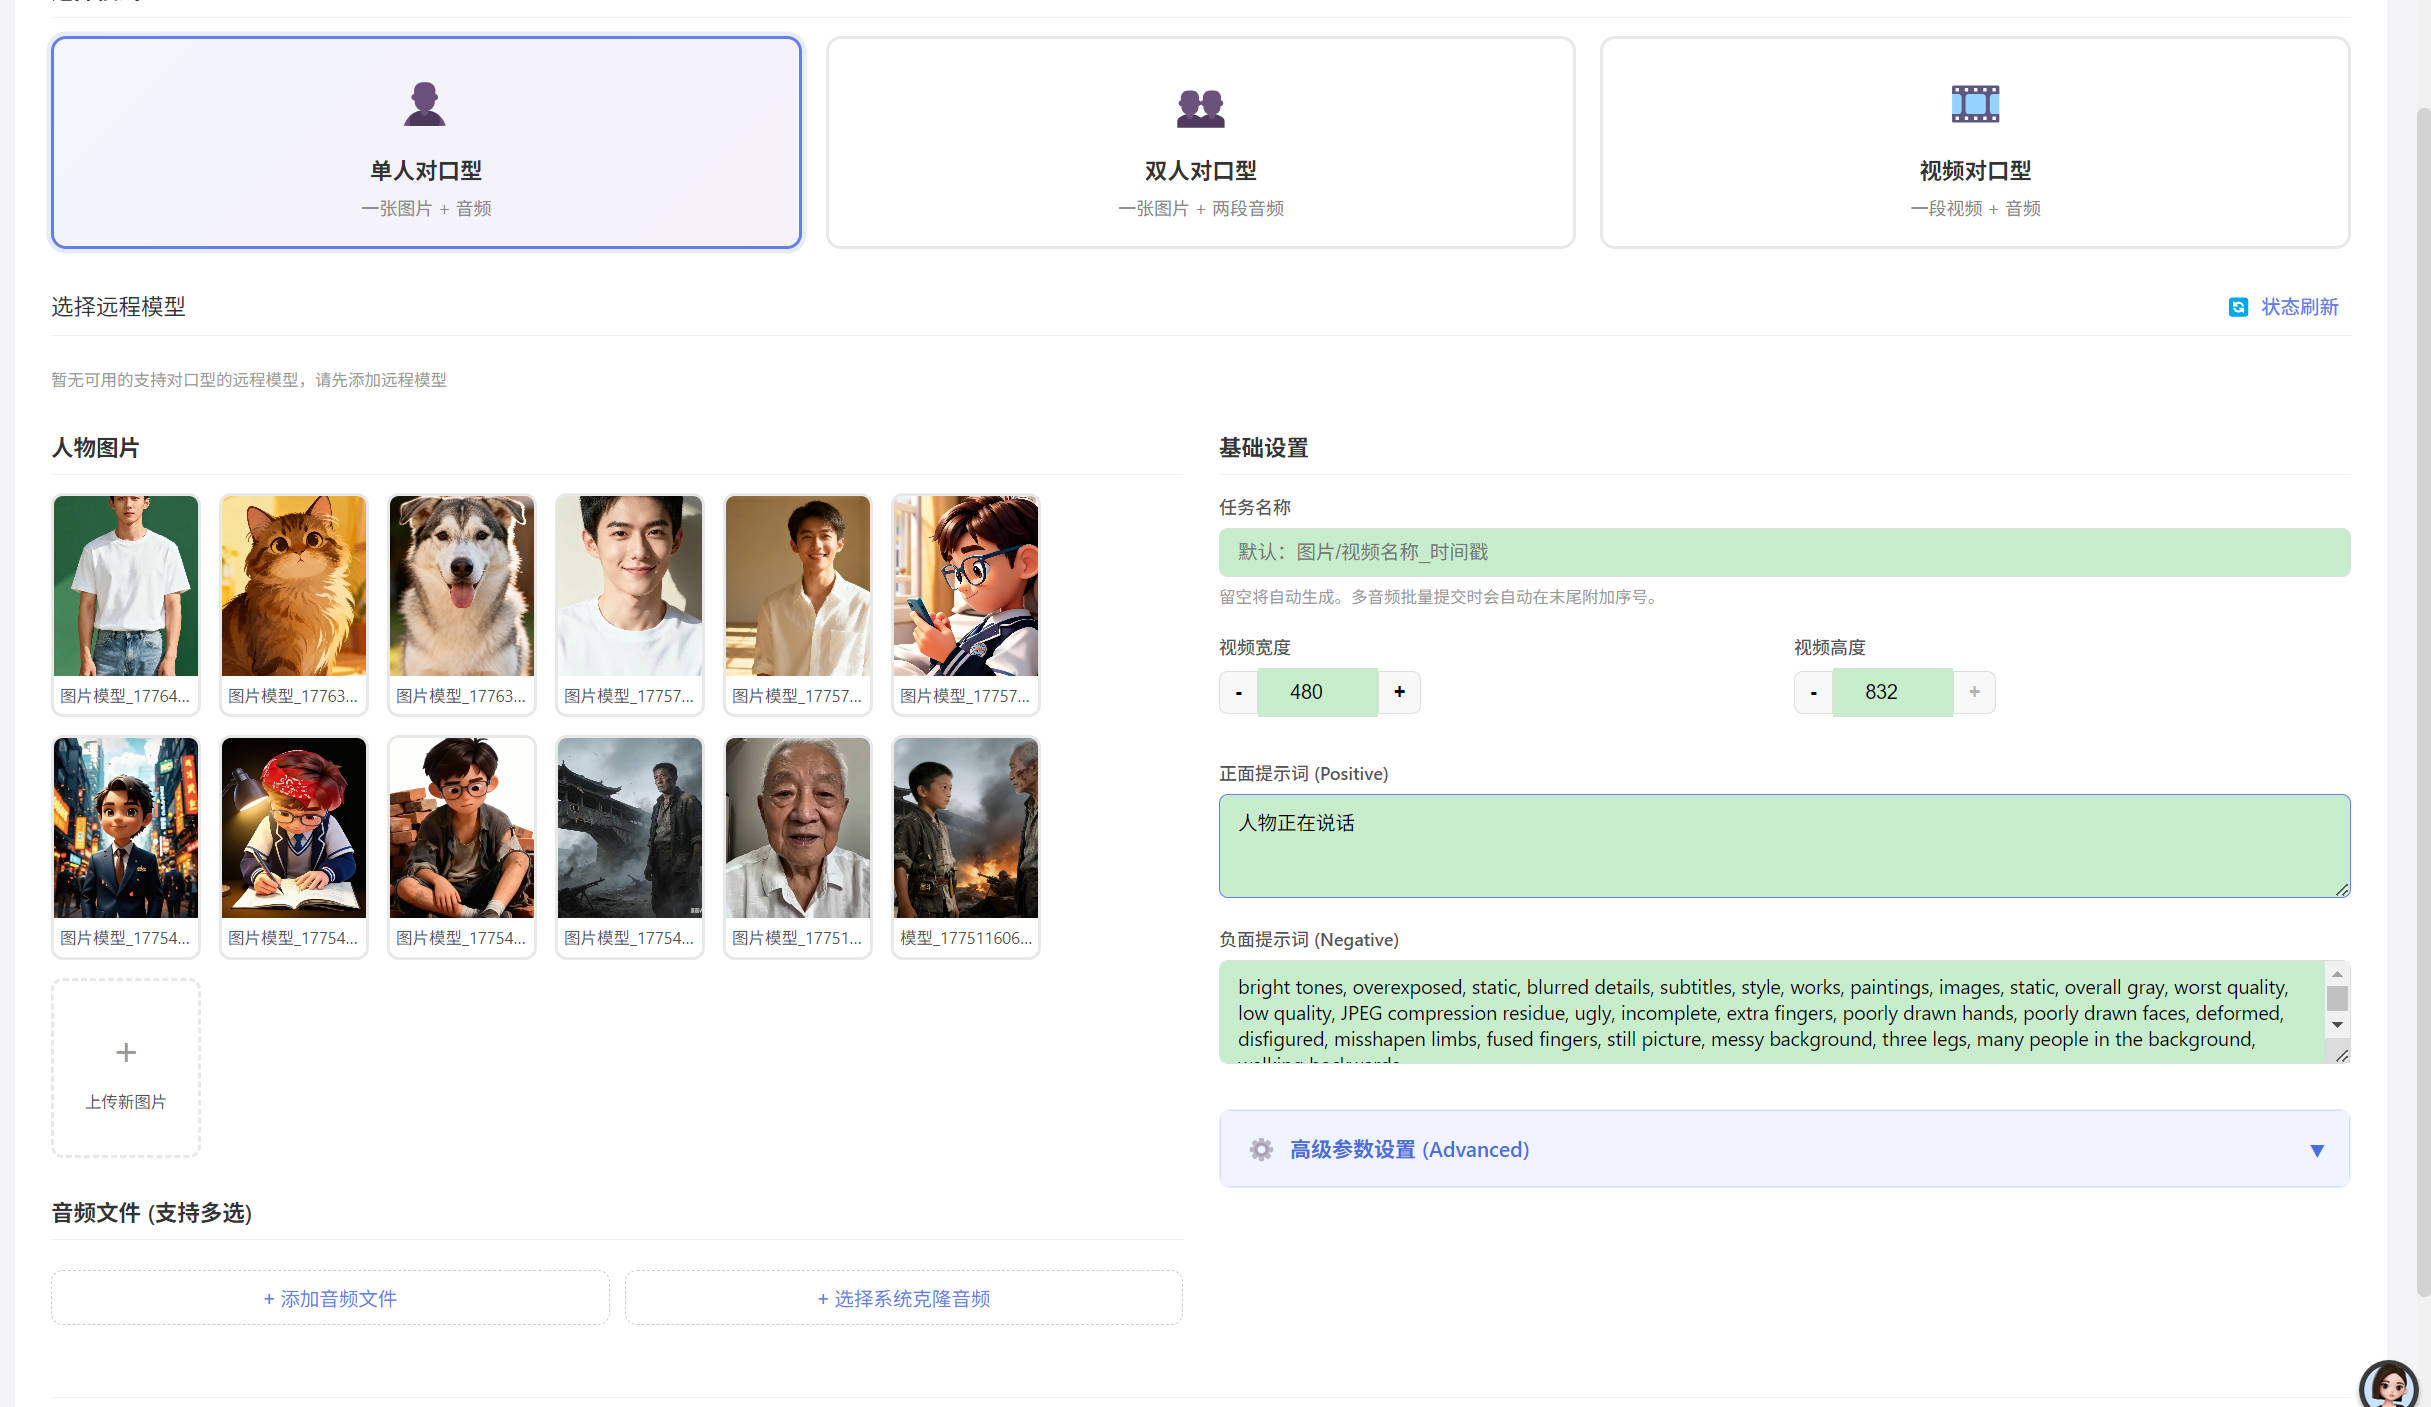The height and width of the screenshot is (1407, 2431).
Task: Click the Advanced settings gear icon
Action: [x=1261, y=1150]
